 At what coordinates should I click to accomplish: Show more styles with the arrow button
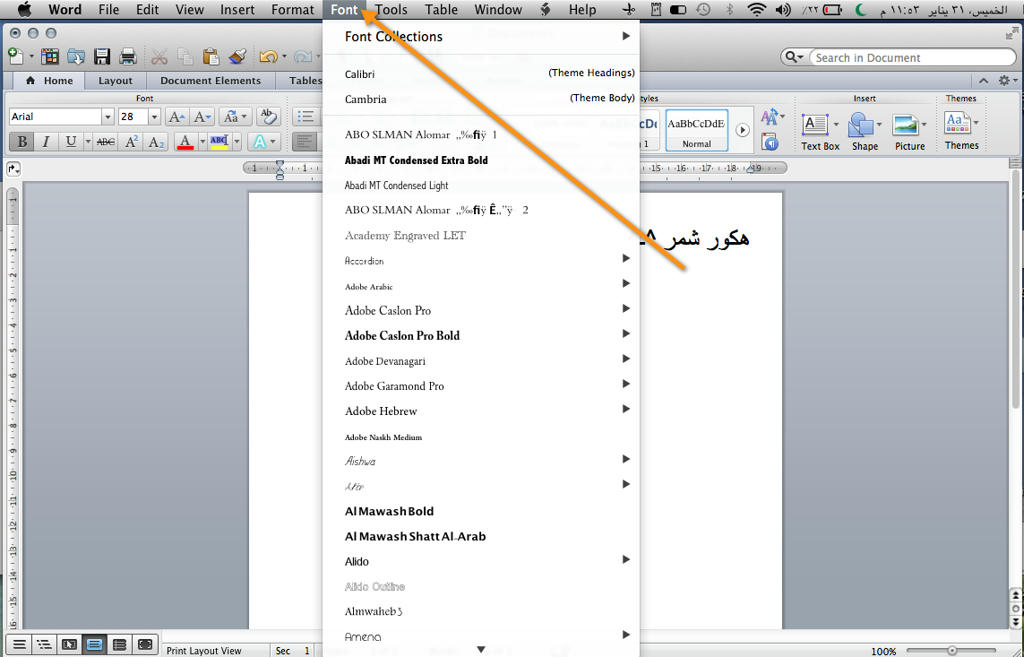743,130
